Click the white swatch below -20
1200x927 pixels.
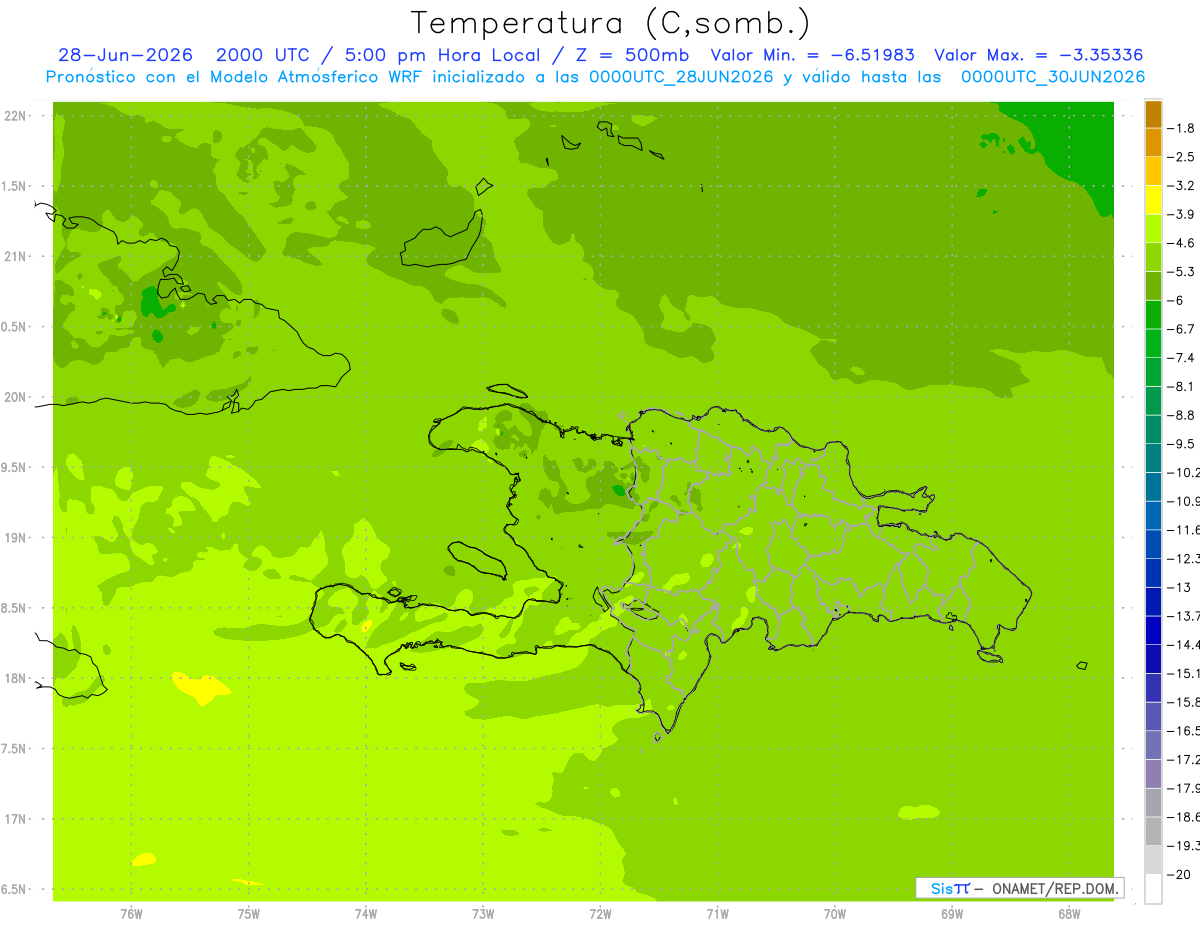point(1153,889)
